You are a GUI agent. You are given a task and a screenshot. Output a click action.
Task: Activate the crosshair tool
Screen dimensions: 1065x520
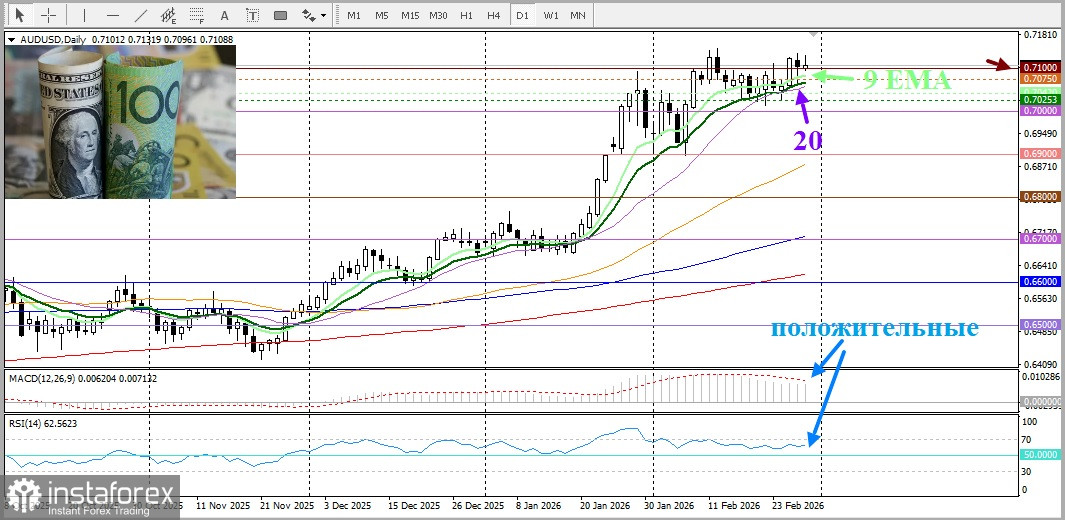(47, 15)
